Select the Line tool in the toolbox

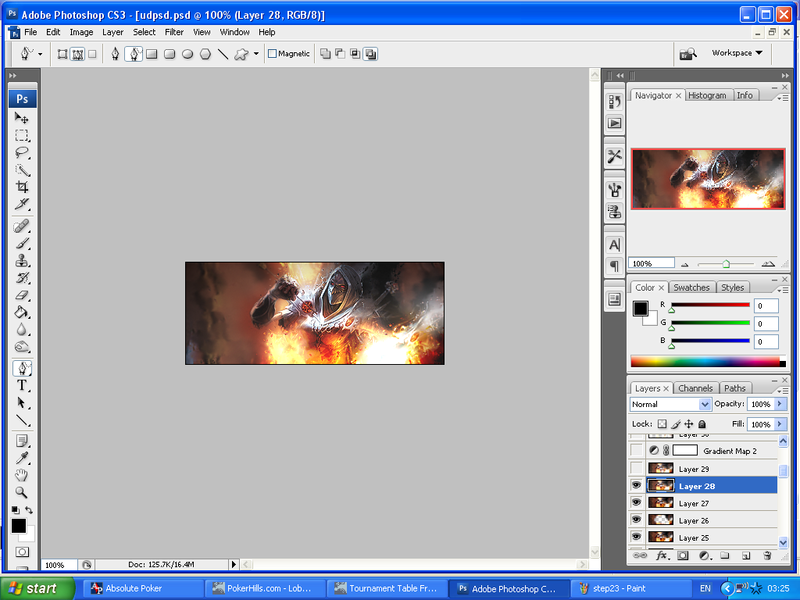click(21, 420)
